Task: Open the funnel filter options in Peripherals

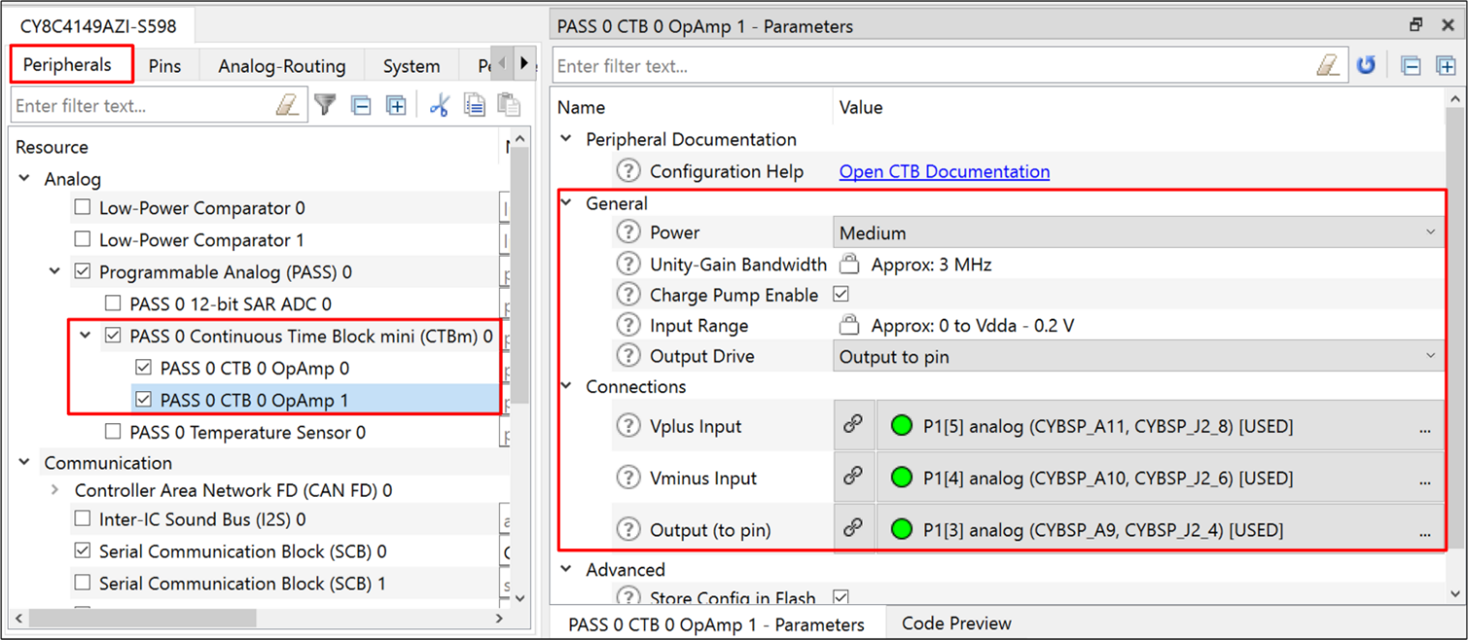Action: click(x=325, y=105)
